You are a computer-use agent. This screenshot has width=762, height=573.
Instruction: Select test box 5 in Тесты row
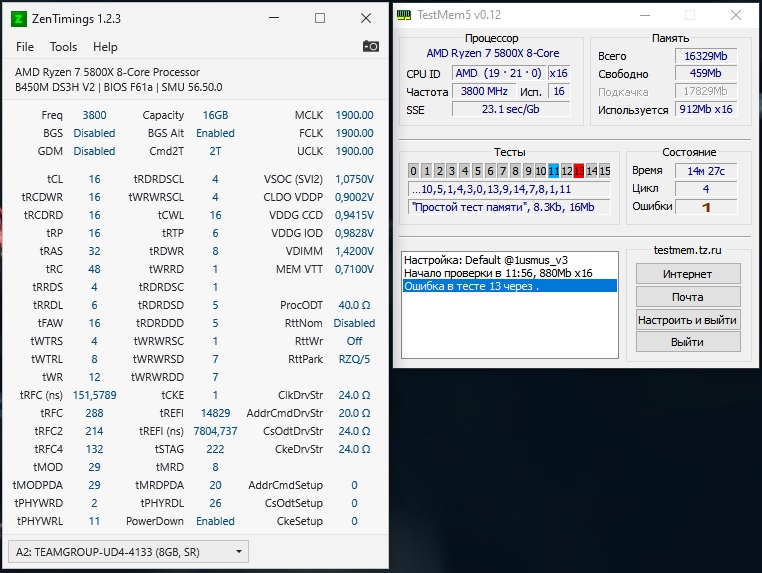pos(477,171)
